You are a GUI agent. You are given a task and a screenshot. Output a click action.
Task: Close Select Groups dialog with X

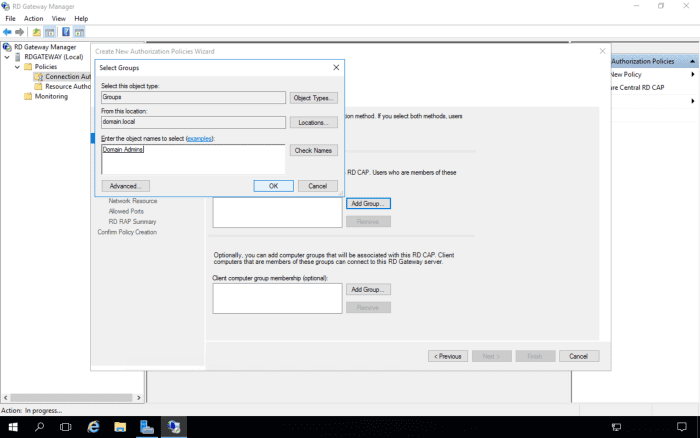336,67
